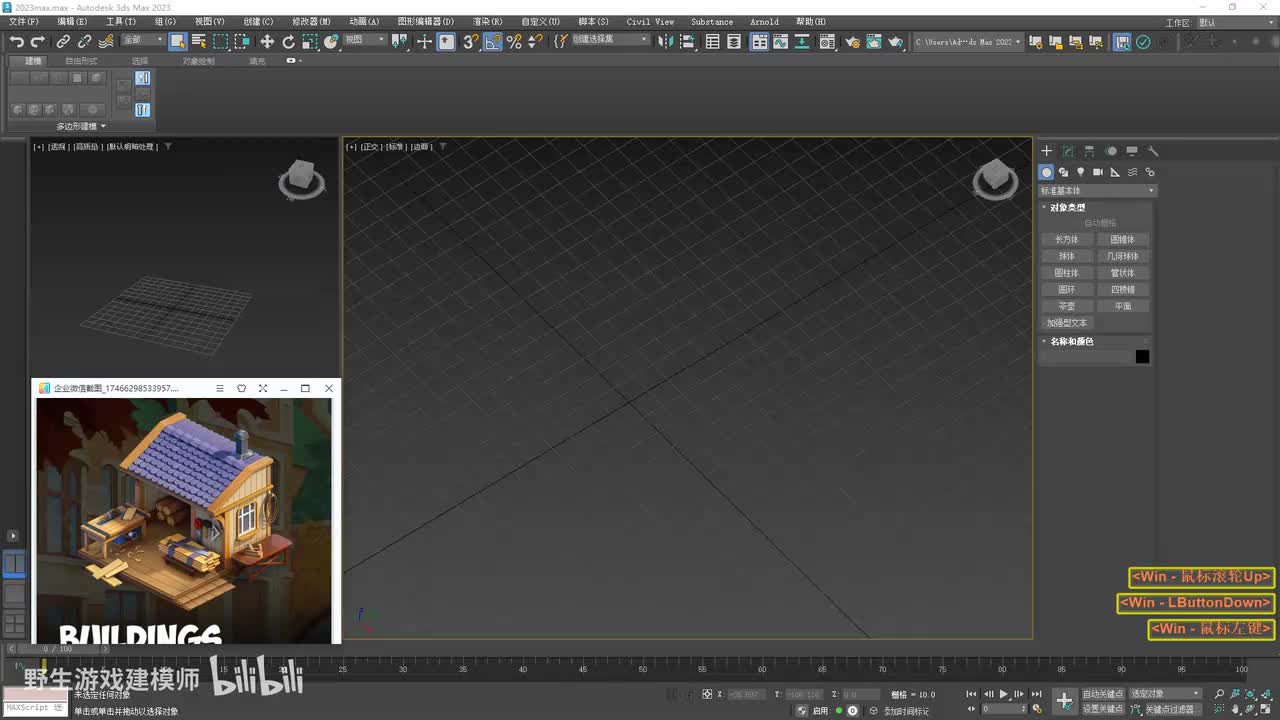Click the 茶壶 teapot primitive button

point(1067,306)
